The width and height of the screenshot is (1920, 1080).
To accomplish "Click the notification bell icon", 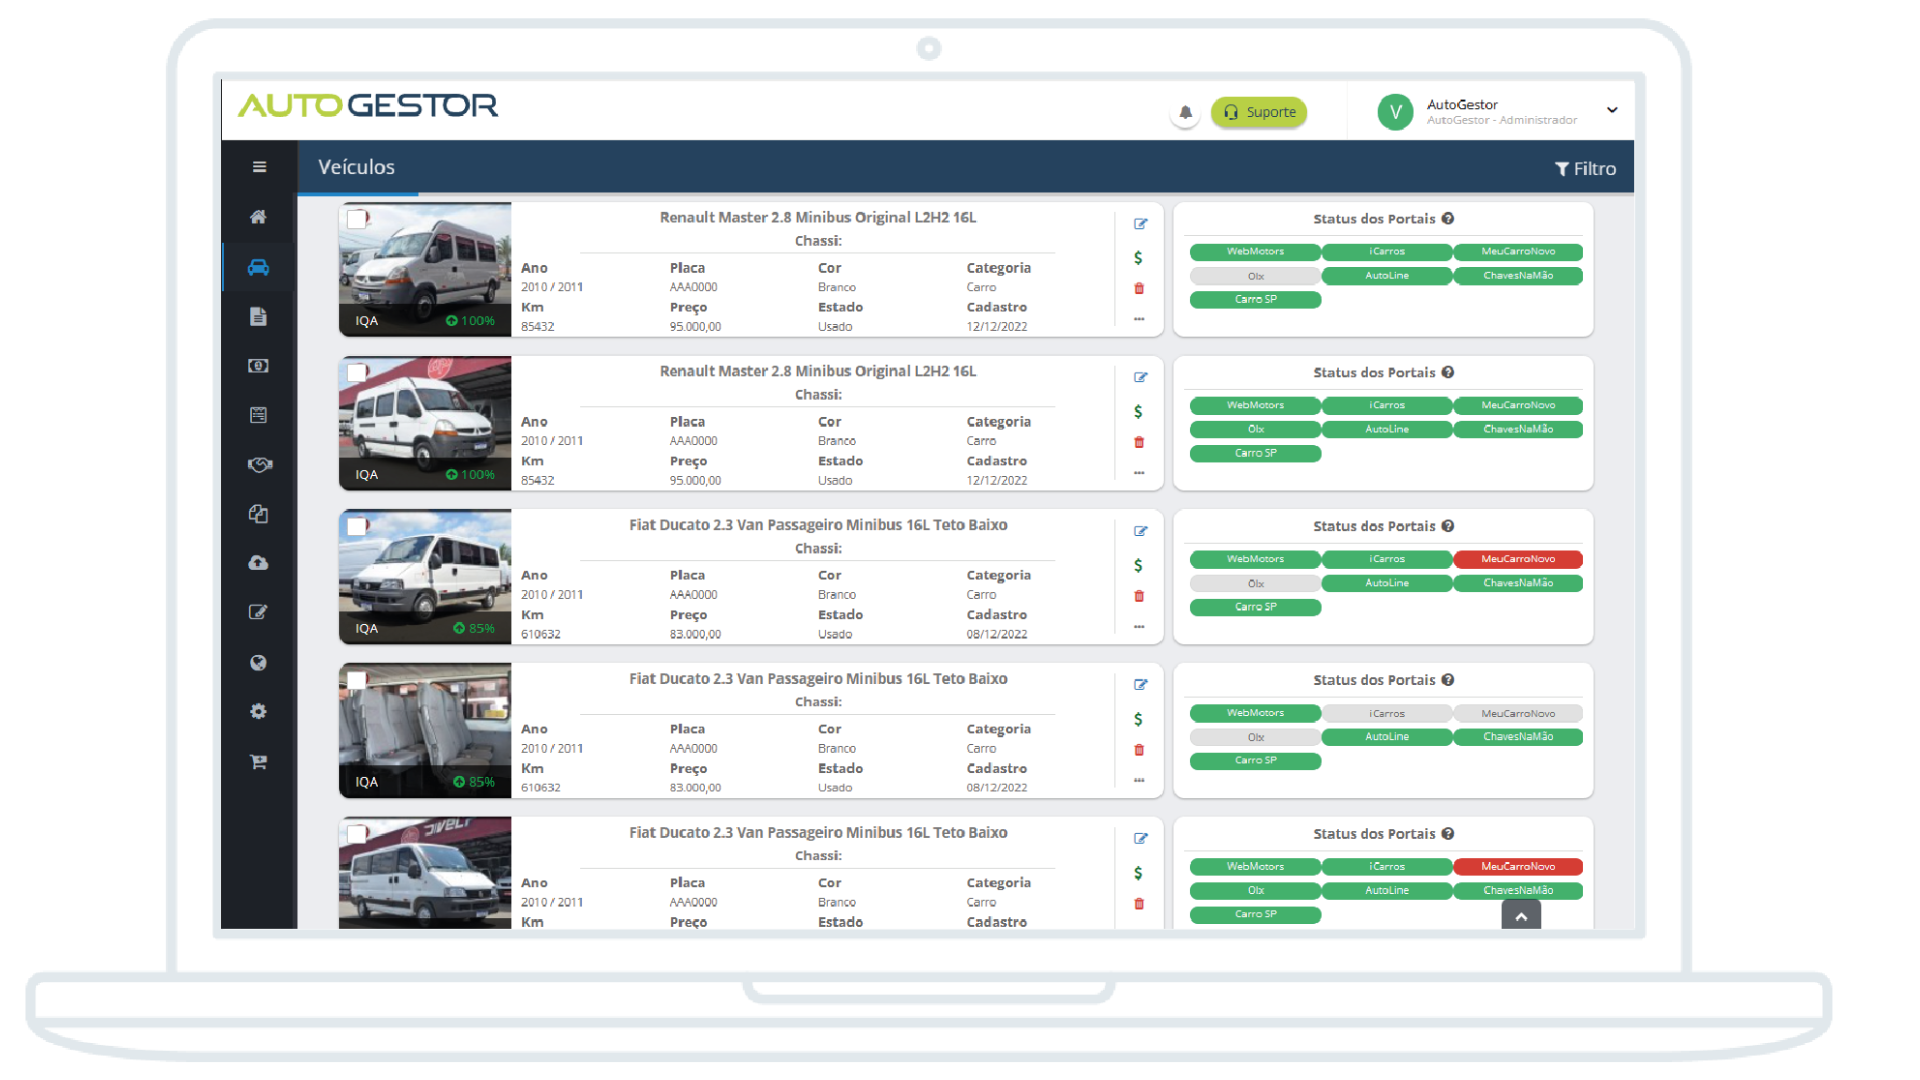I will click(x=1185, y=112).
